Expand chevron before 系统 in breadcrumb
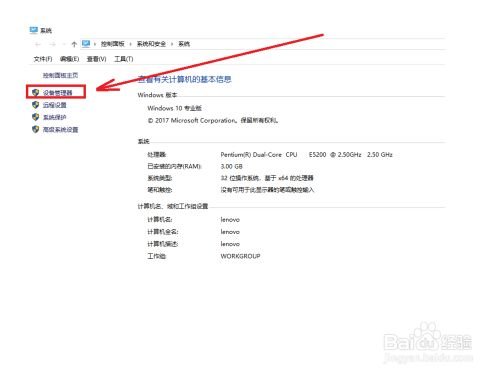Screen dimensions: 500x375 point(172,44)
